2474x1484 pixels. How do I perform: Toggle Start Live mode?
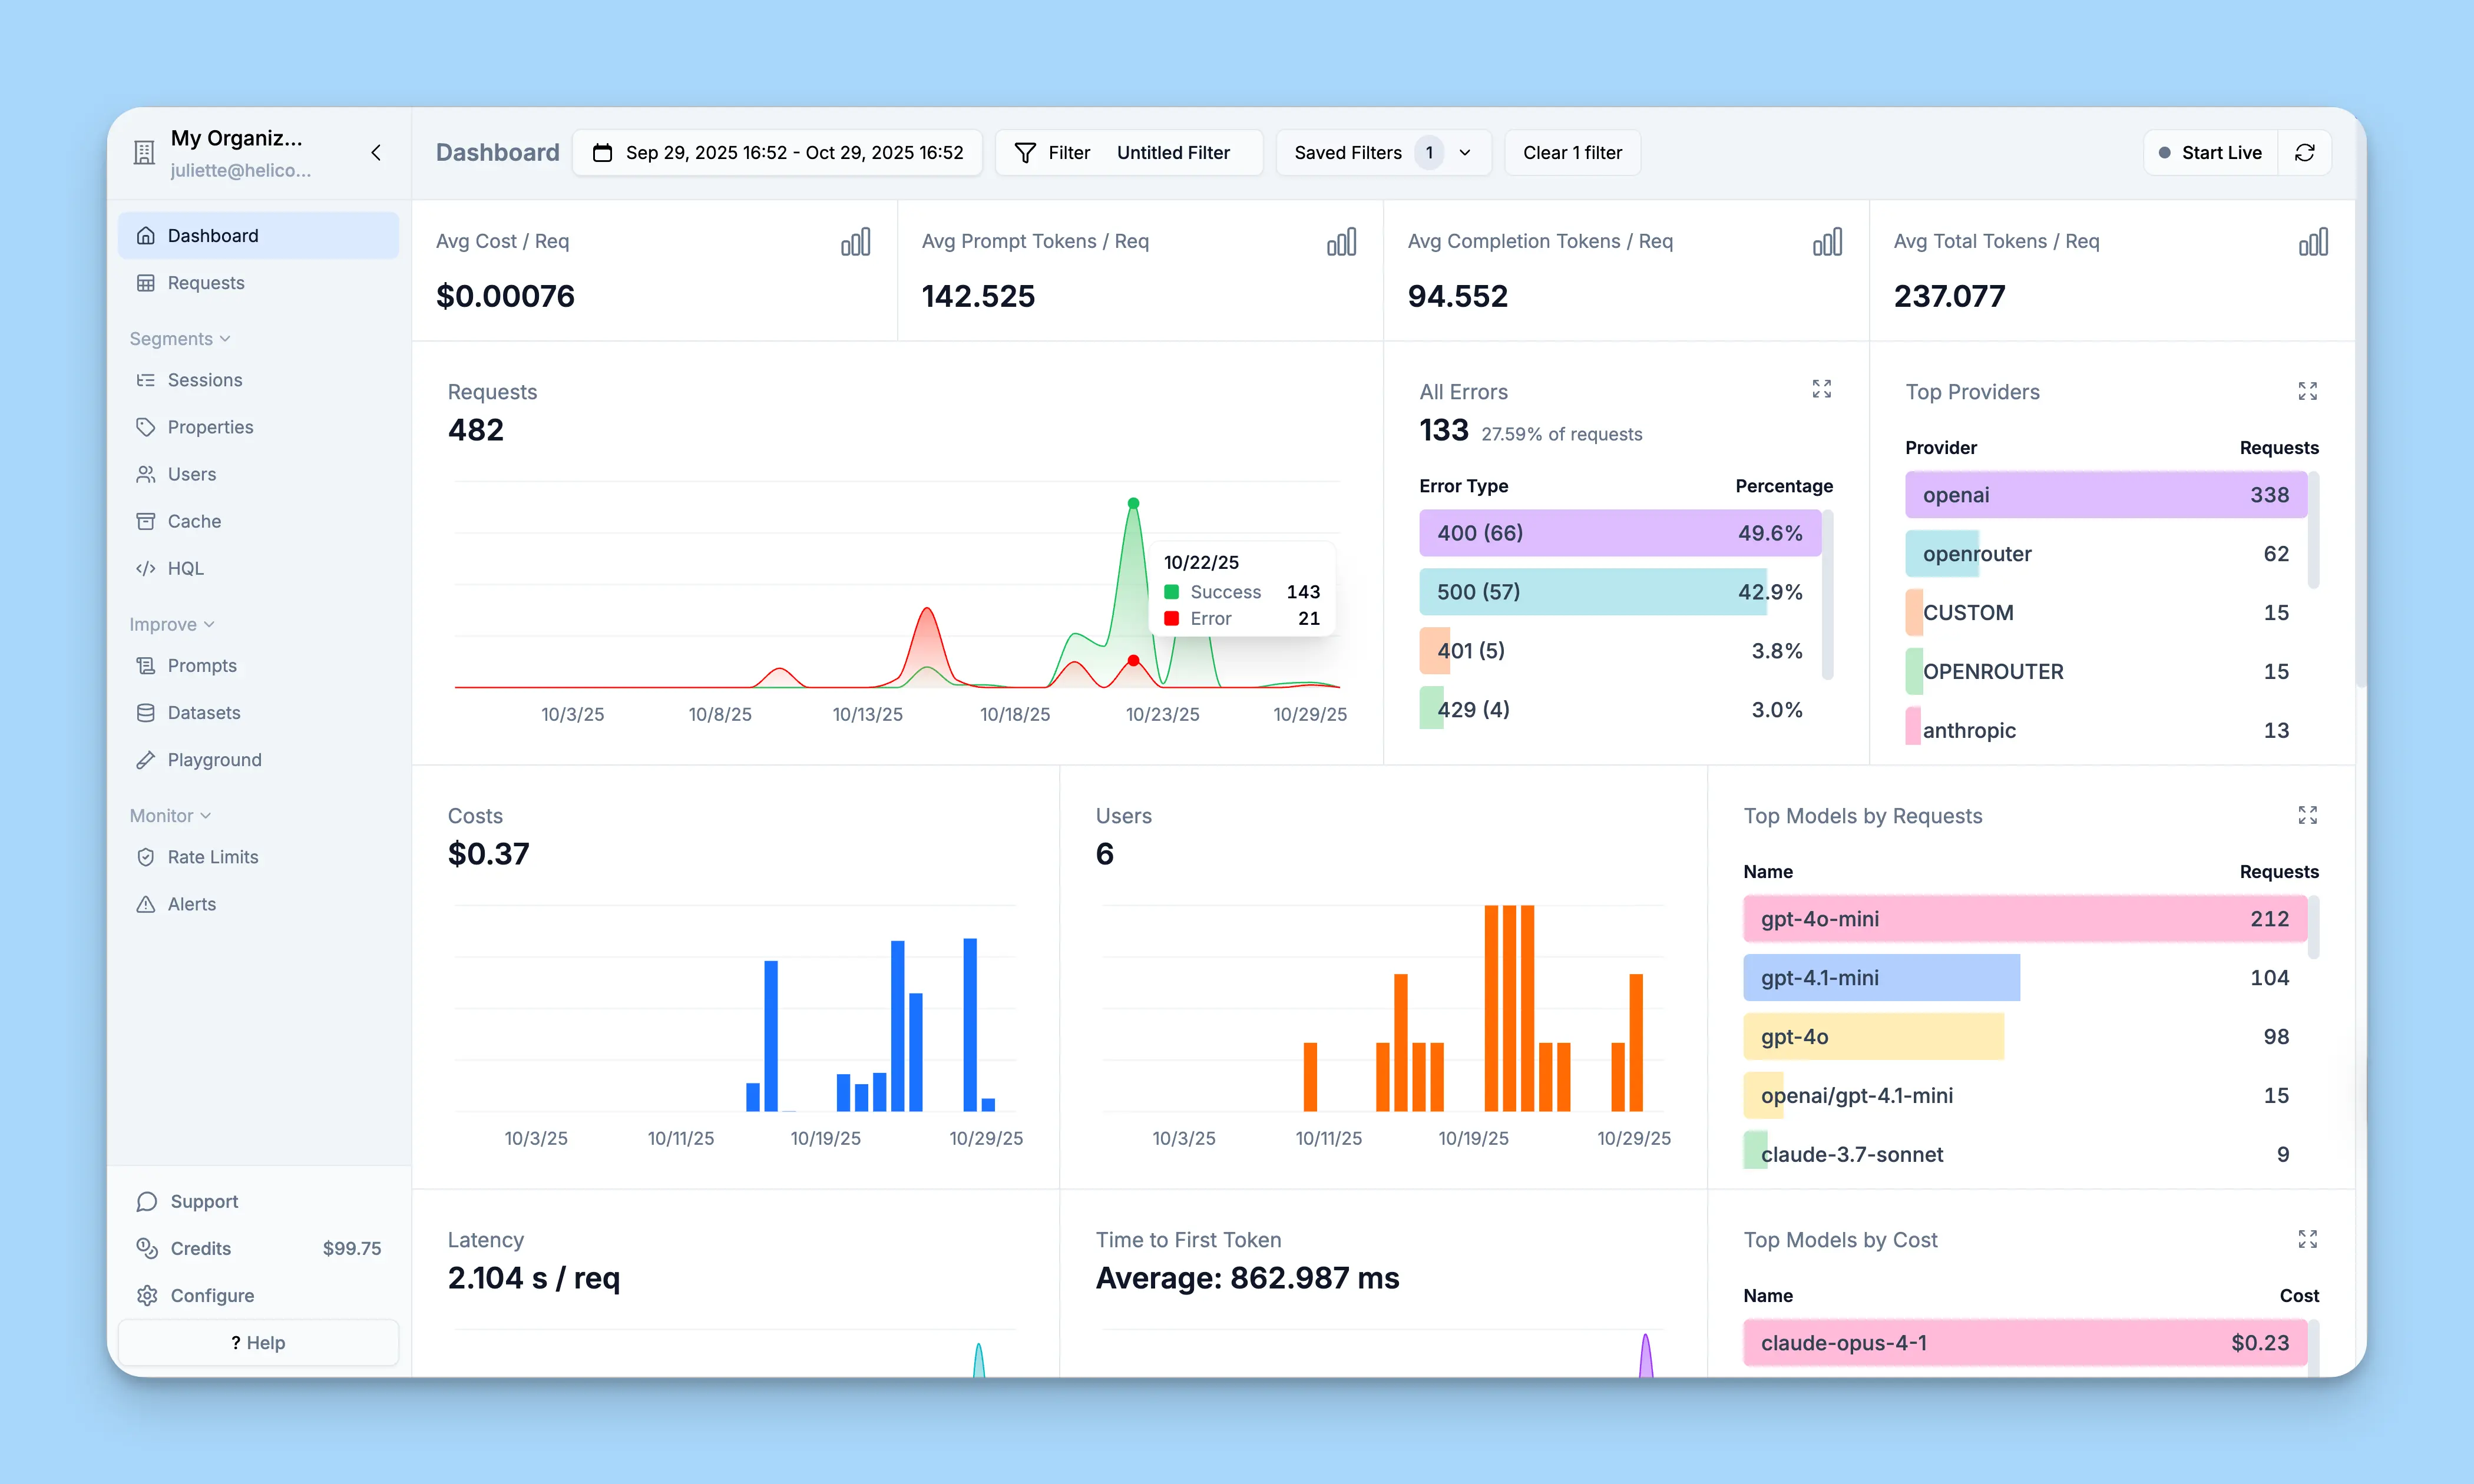2210,152
